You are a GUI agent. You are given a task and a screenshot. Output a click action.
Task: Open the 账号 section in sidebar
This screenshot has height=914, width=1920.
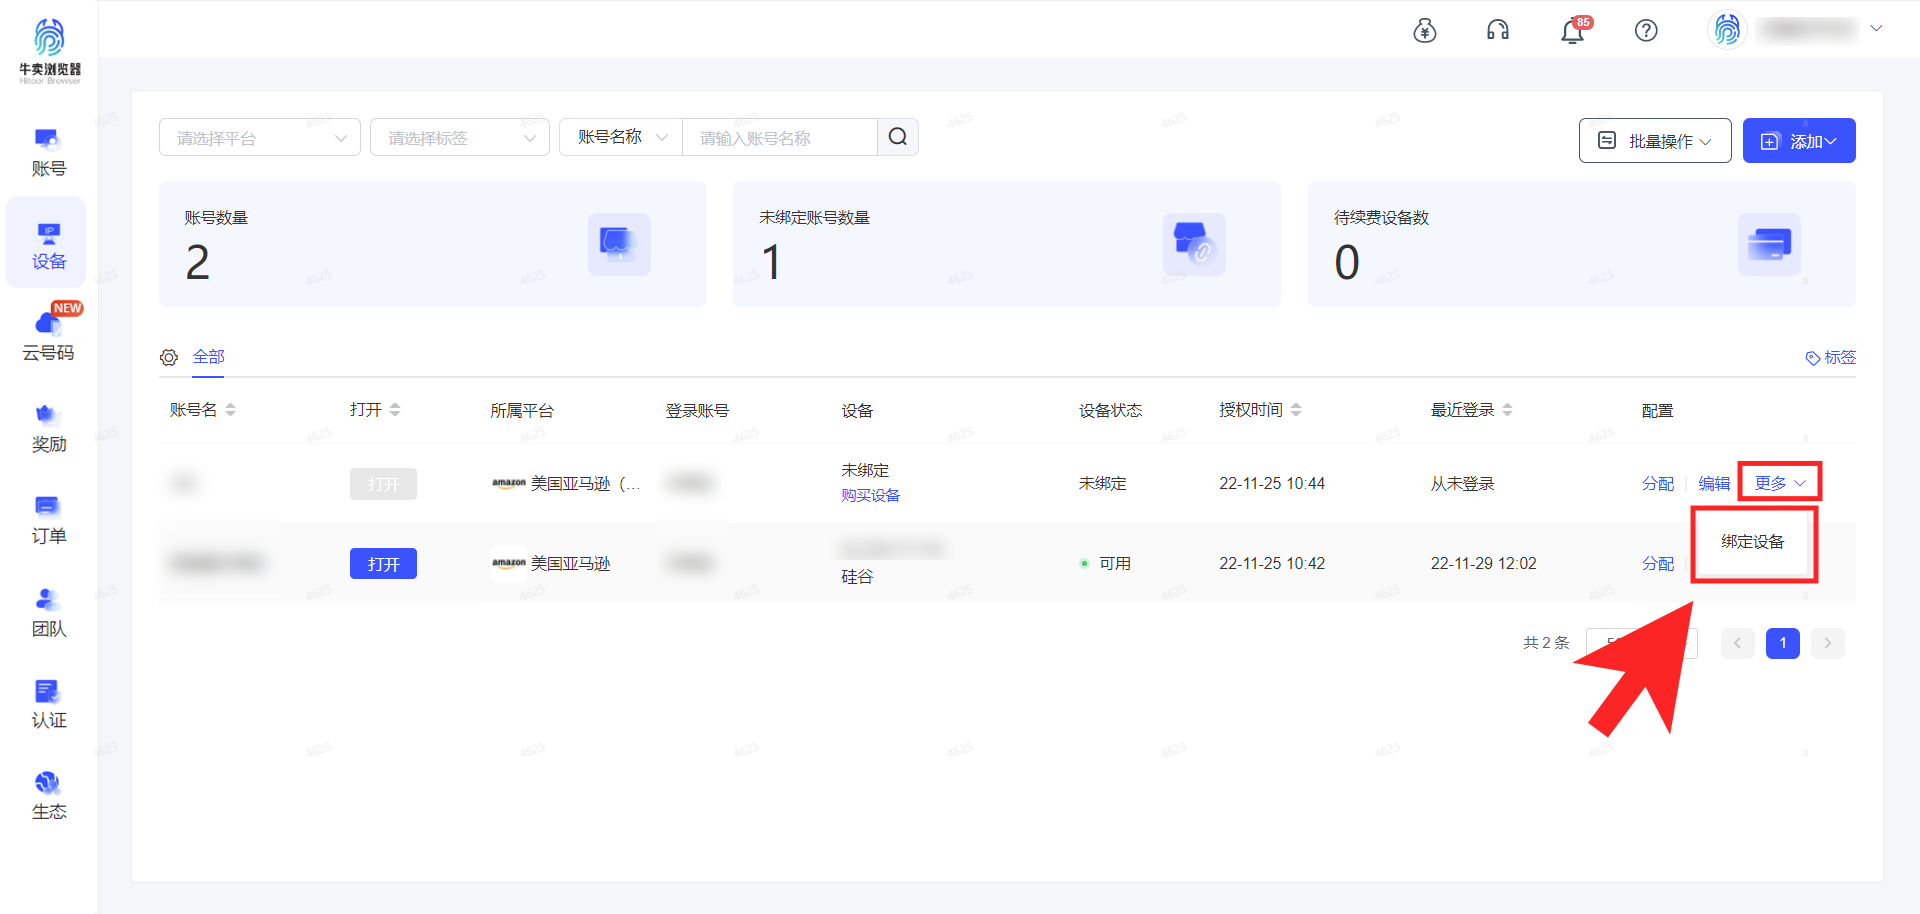48,152
